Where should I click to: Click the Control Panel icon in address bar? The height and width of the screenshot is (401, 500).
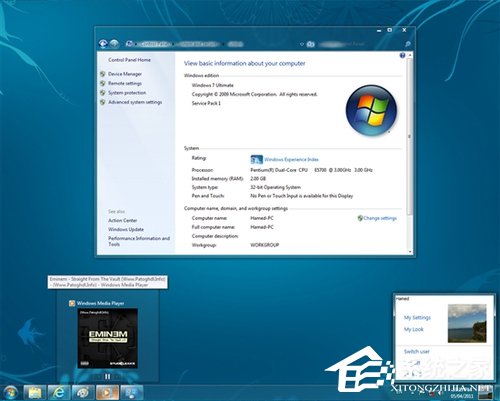129,44
